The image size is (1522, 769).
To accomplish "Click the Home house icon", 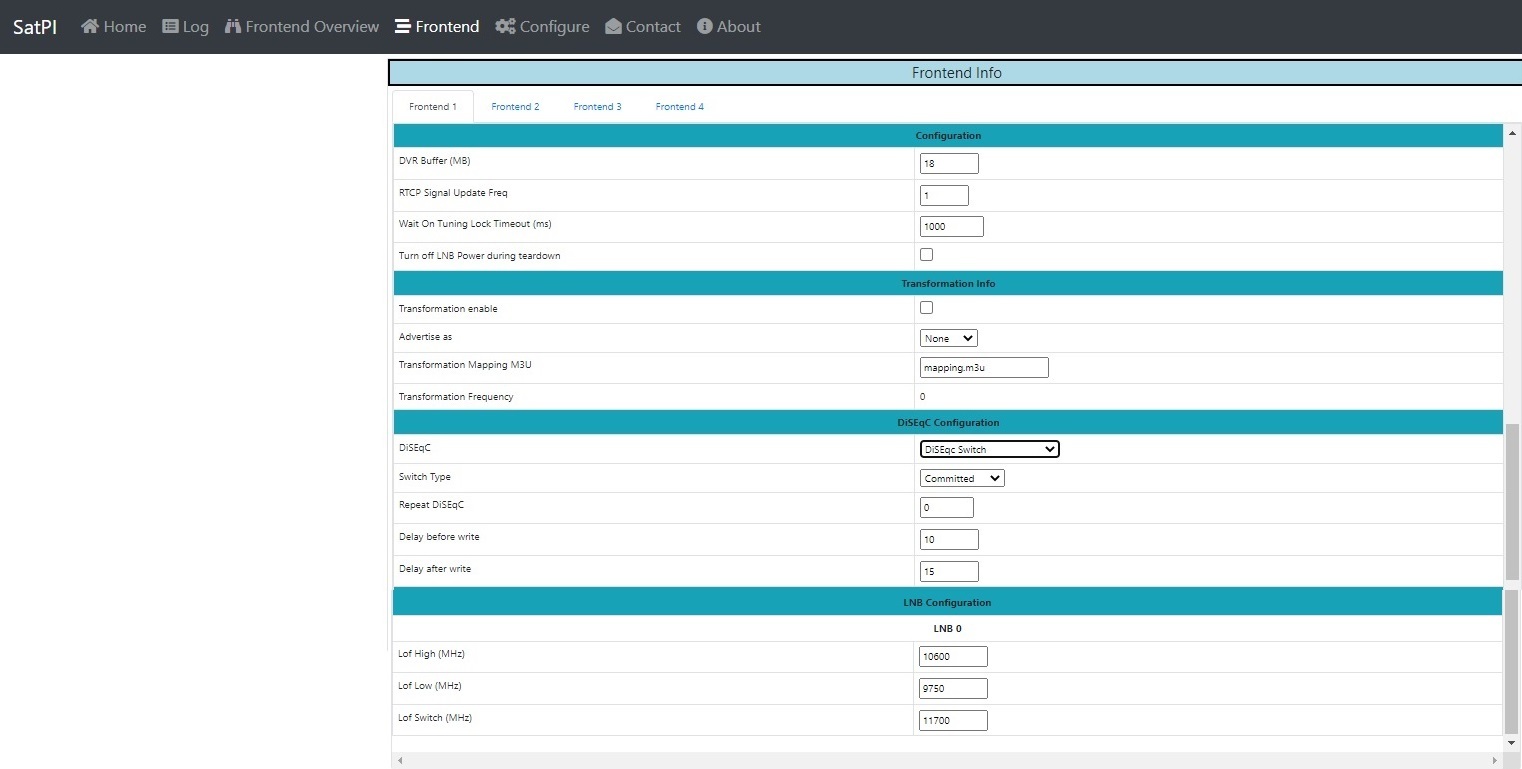I will (90, 26).
